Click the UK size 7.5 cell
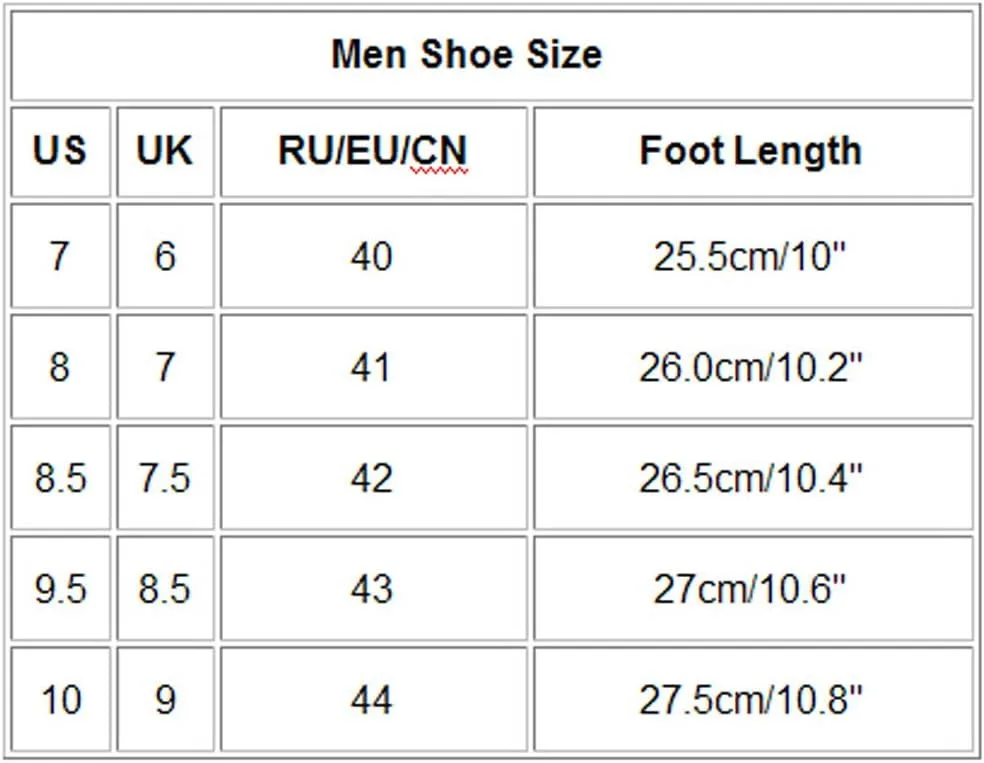Image resolution: width=984 pixels, height=763 pixels. click(166, 478)
